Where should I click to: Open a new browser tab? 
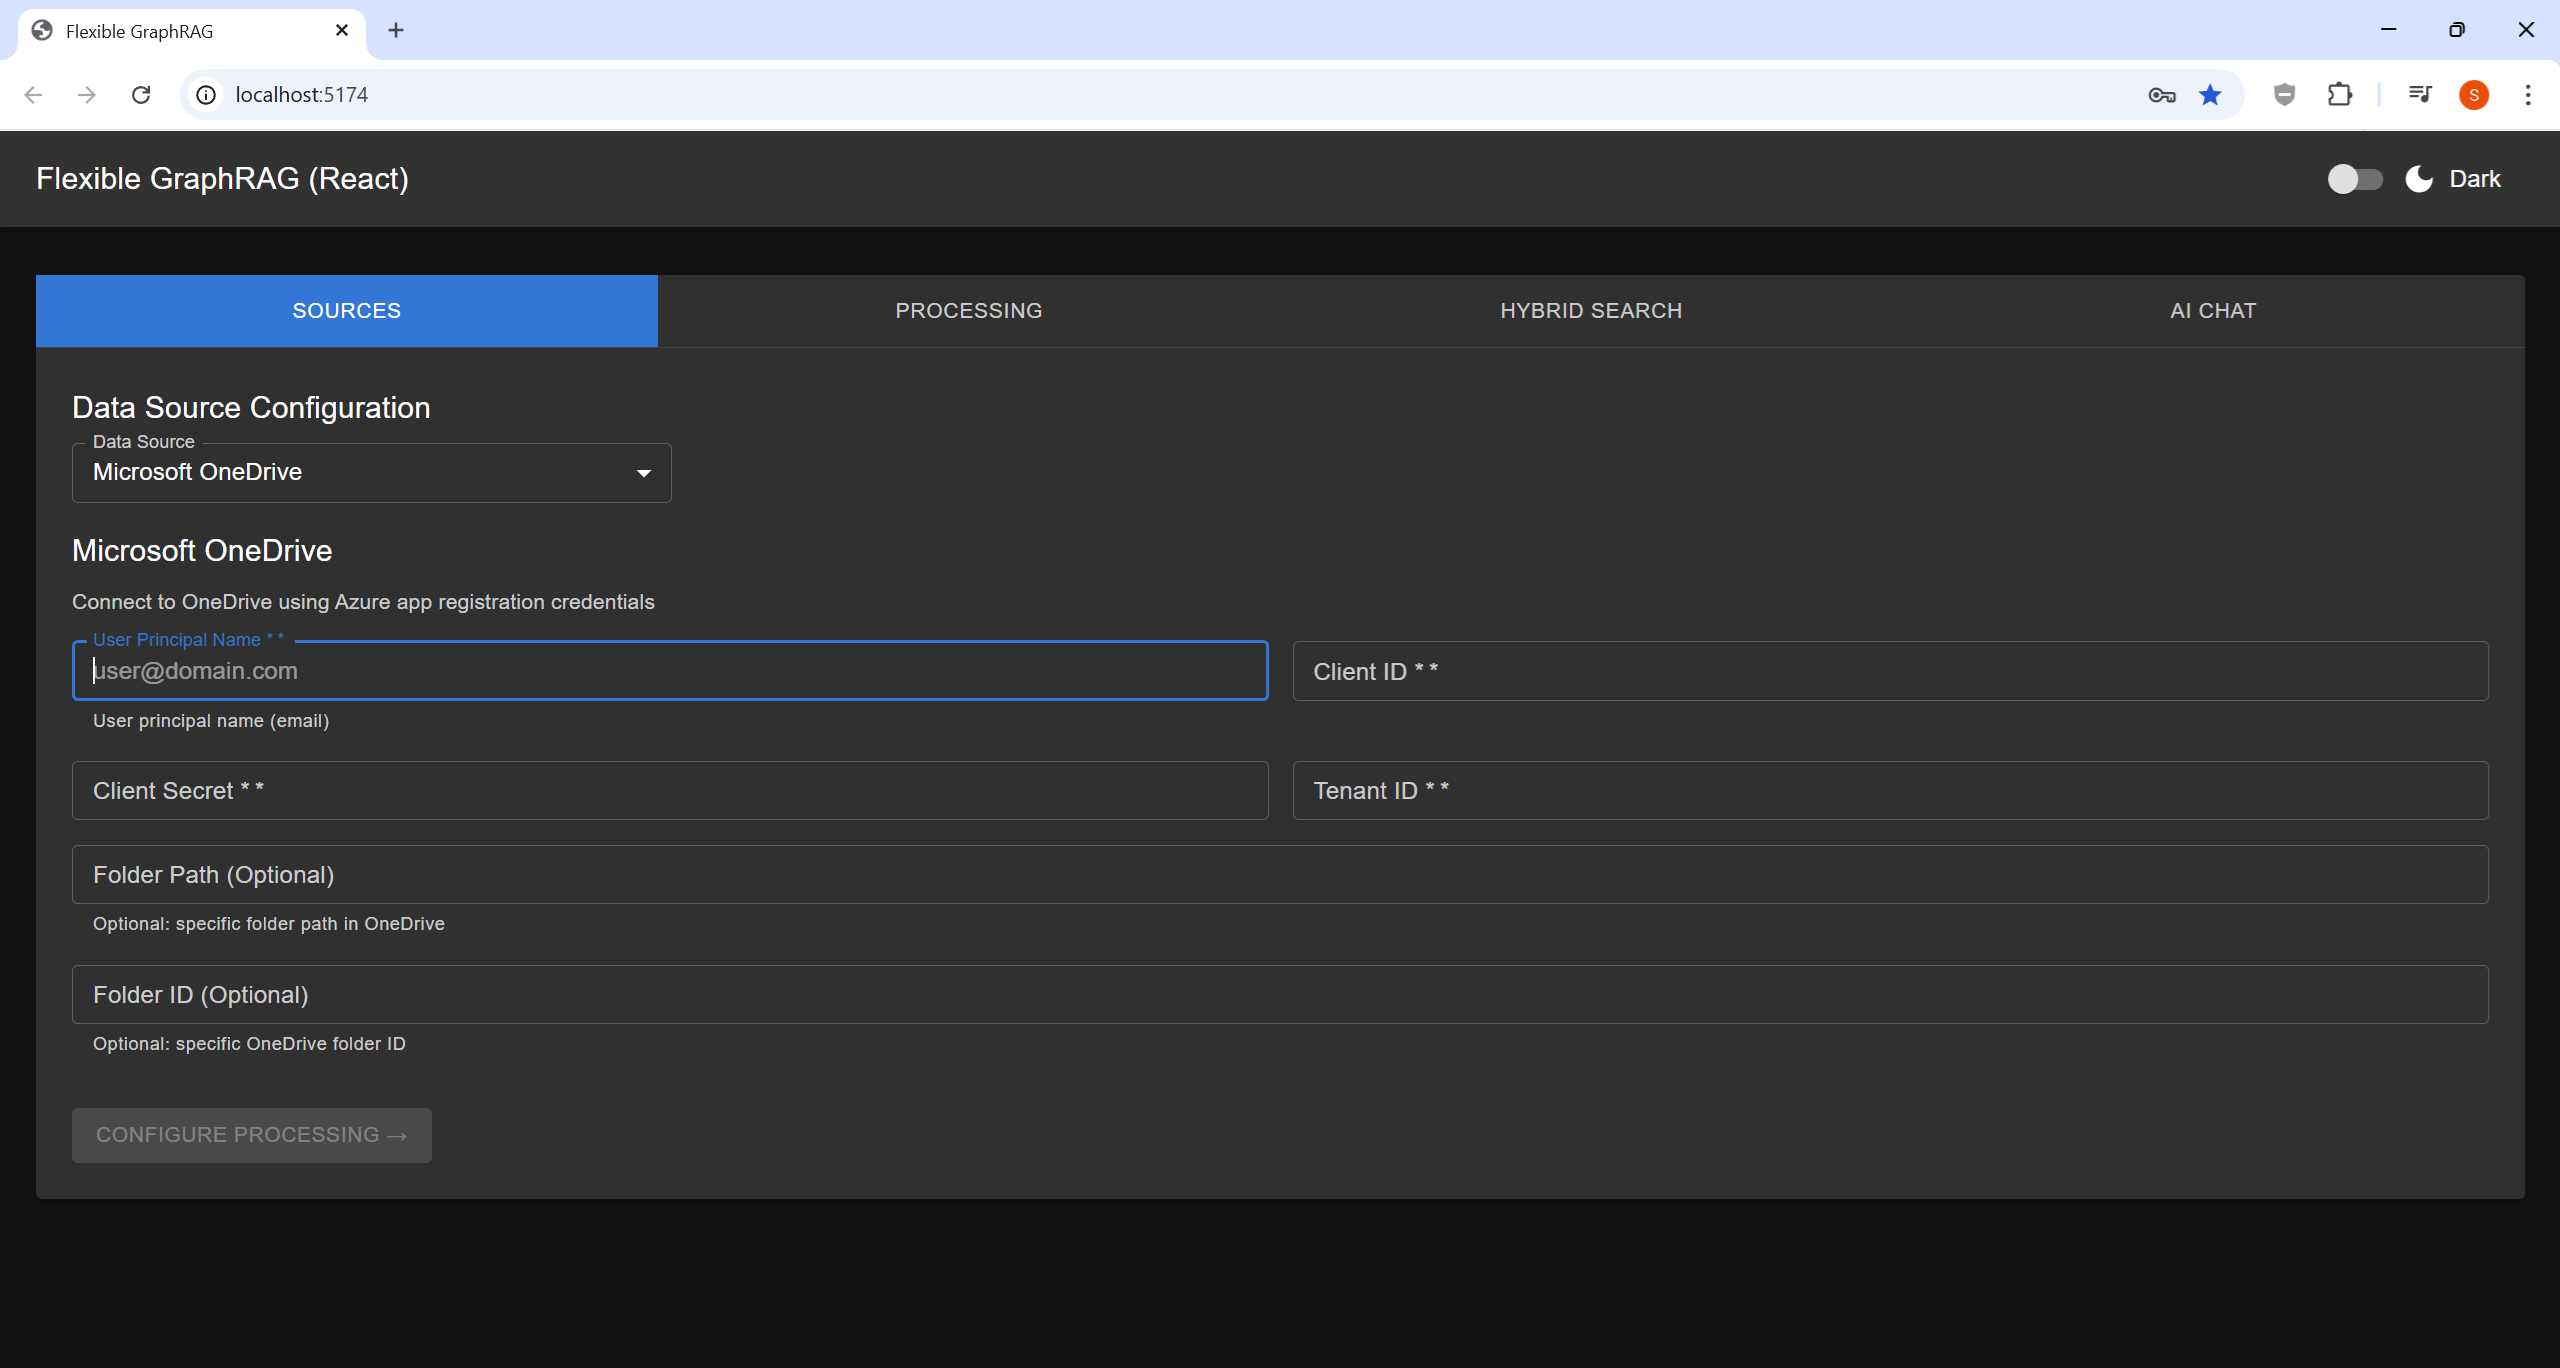[x=396, y=30]
